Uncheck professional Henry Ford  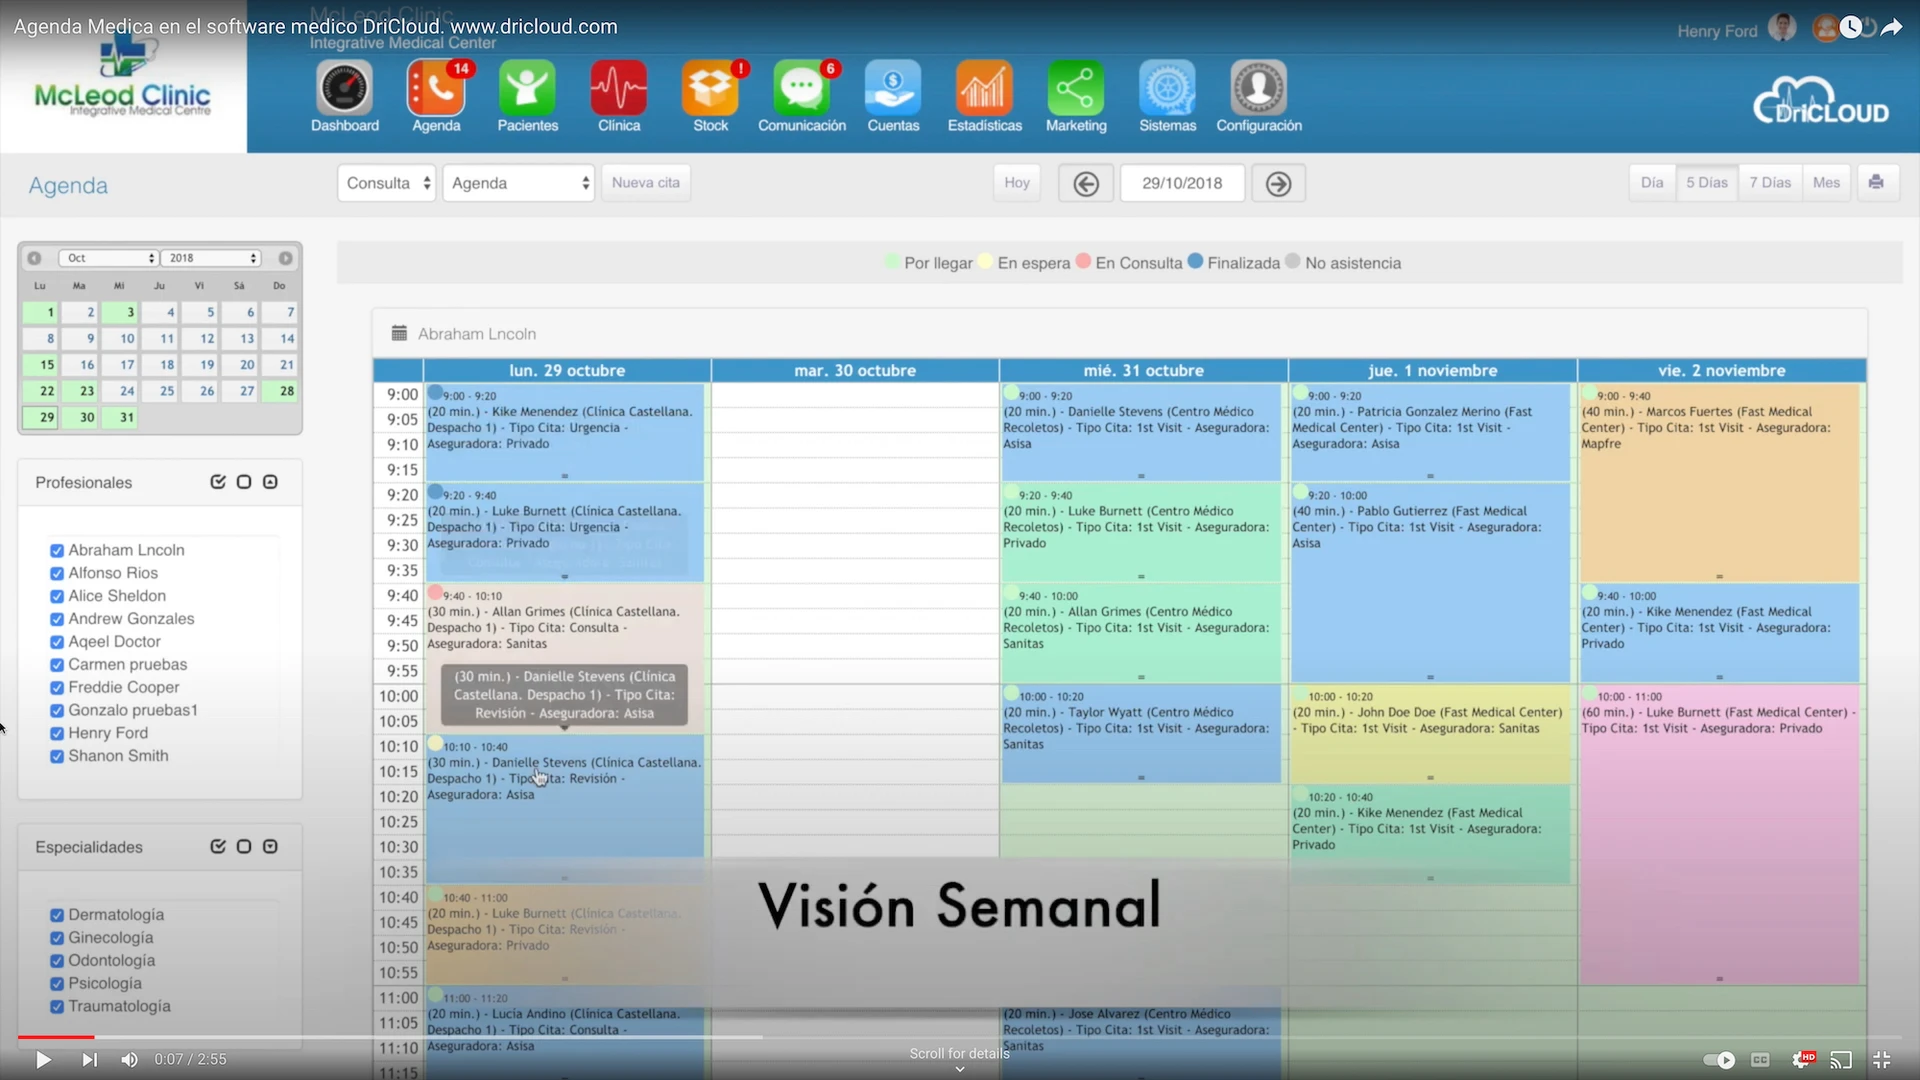click(x=57, y=732)
